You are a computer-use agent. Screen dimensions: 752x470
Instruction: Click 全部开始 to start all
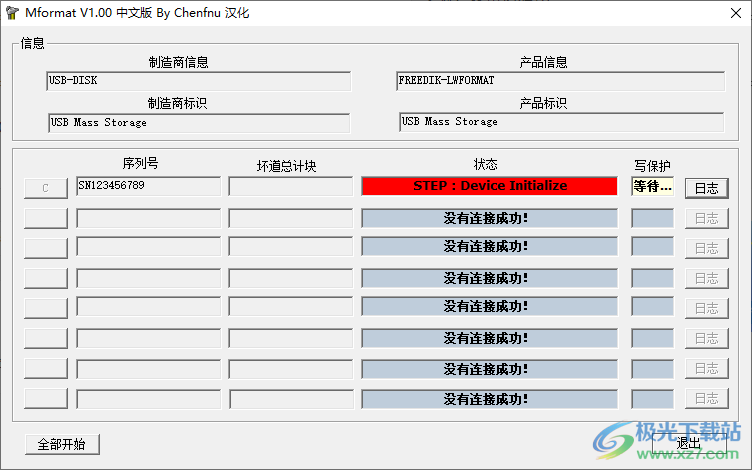(62, 445)
